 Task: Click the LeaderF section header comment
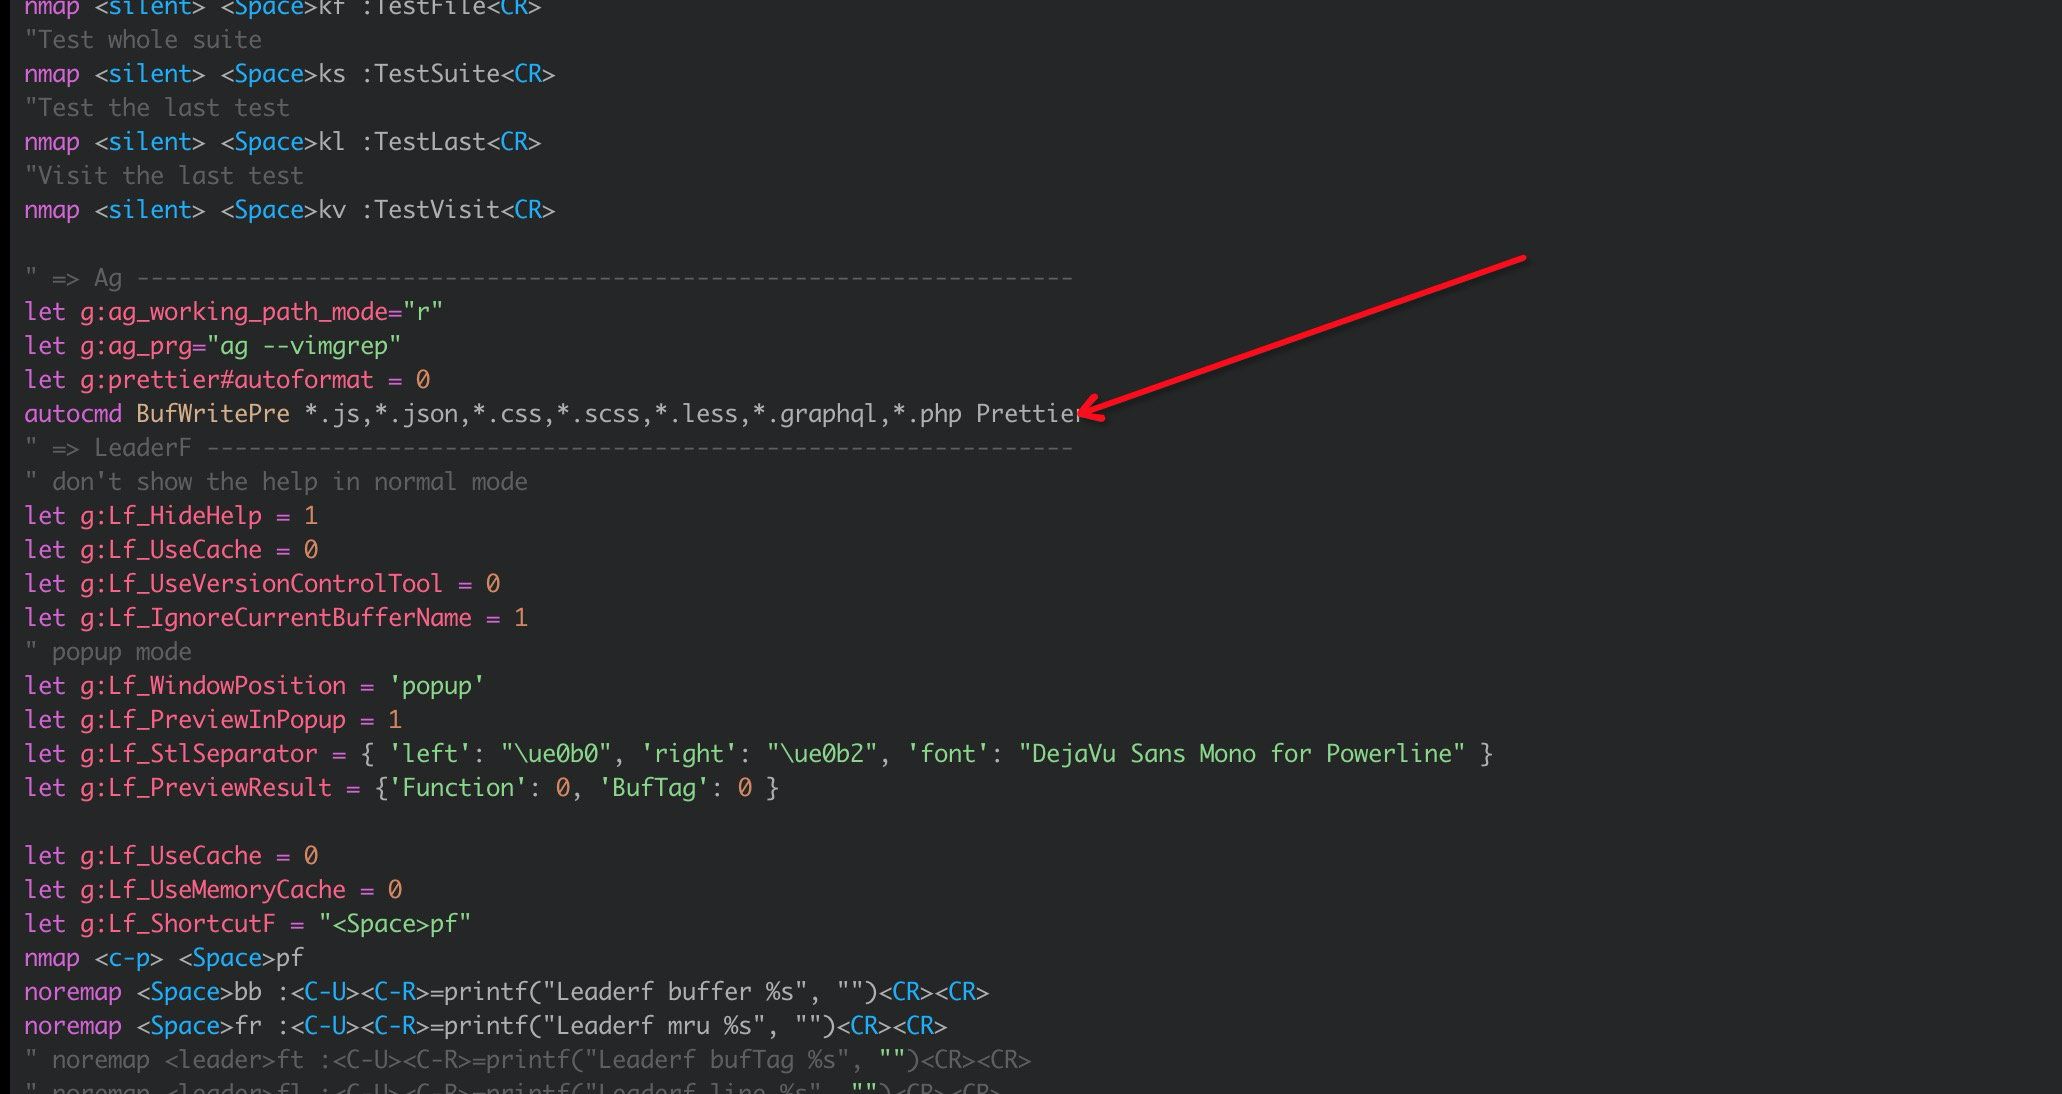coord(140,448)
